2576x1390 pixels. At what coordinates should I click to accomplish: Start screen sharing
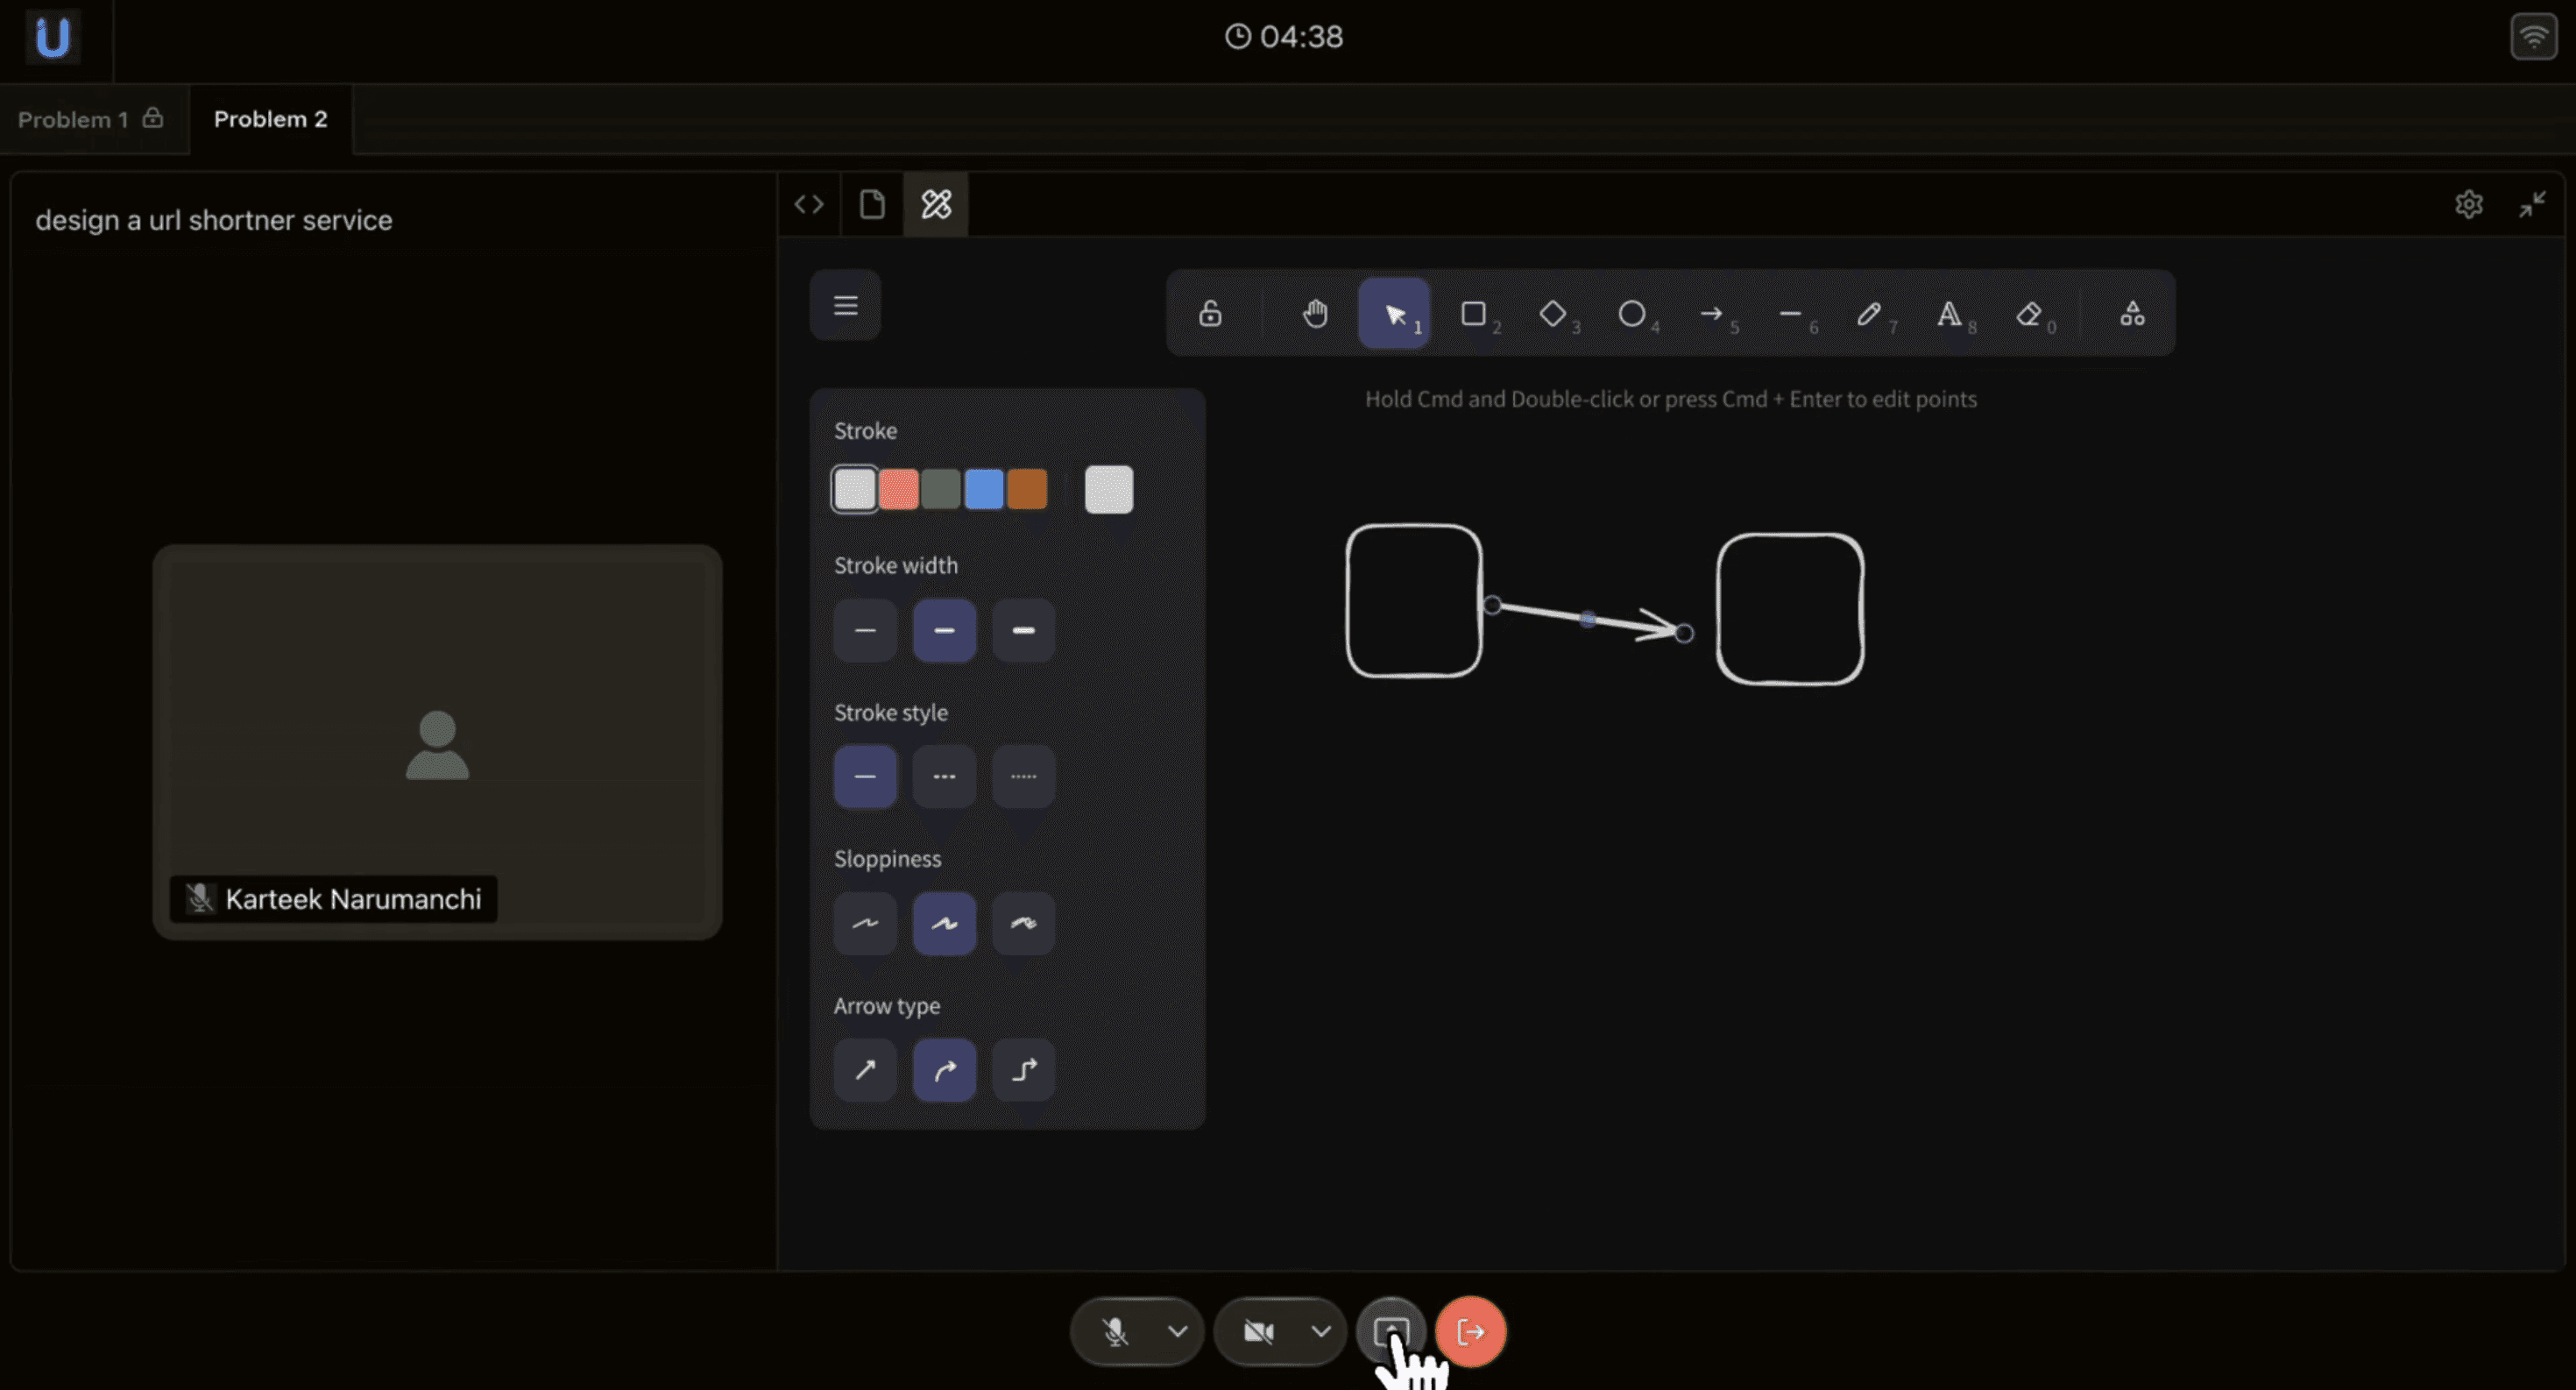pos(1392,1331)
